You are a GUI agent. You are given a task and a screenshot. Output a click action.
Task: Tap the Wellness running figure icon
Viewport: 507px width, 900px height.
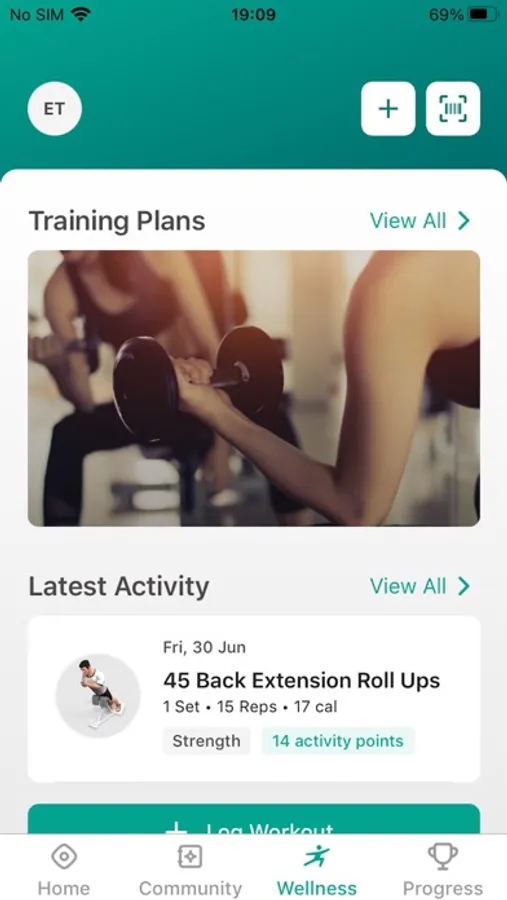tap(317, 857)
